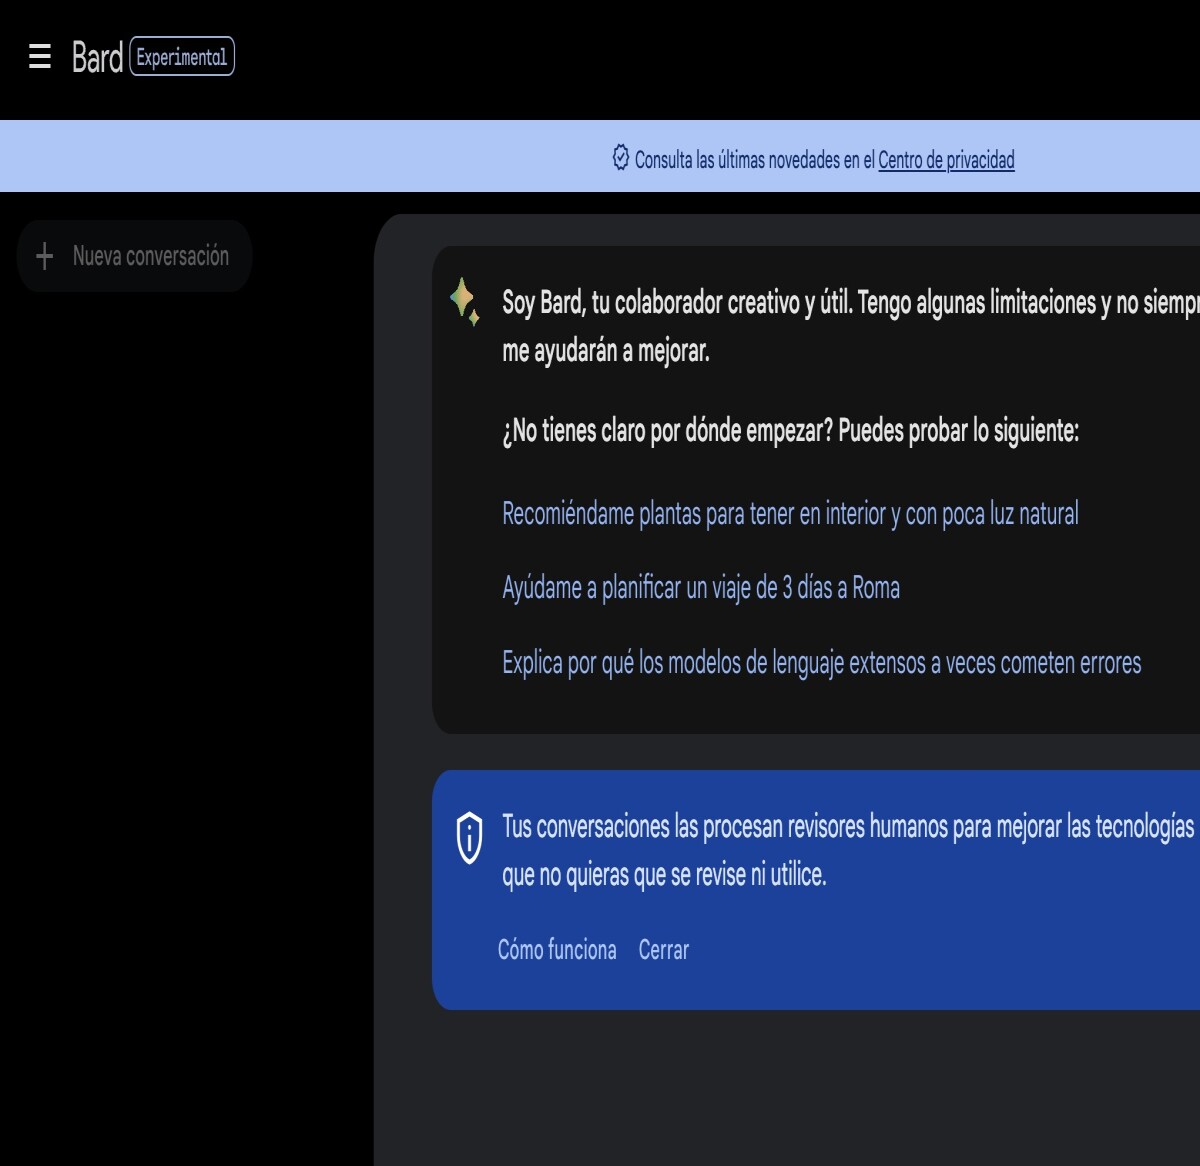The image size is (1200, 1166).
Task: Click the '¿No tienes claro por dónde empezar?' text
Action: pos(790,431)
